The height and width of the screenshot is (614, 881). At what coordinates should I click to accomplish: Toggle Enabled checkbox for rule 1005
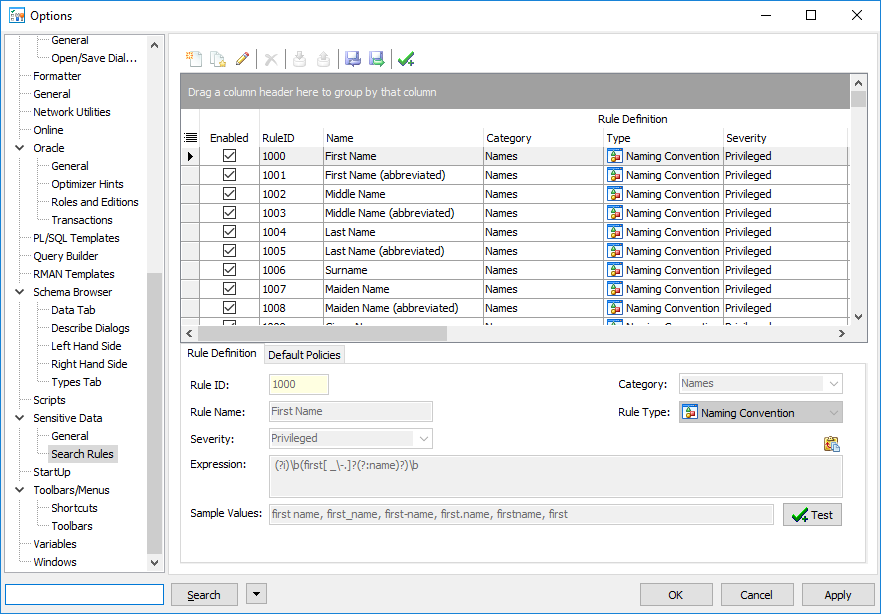[x=229, y=251]
